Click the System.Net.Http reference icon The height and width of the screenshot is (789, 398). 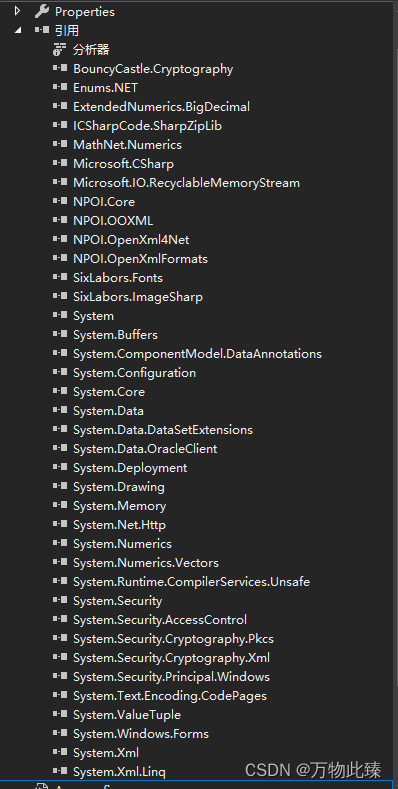coord(60,525)
